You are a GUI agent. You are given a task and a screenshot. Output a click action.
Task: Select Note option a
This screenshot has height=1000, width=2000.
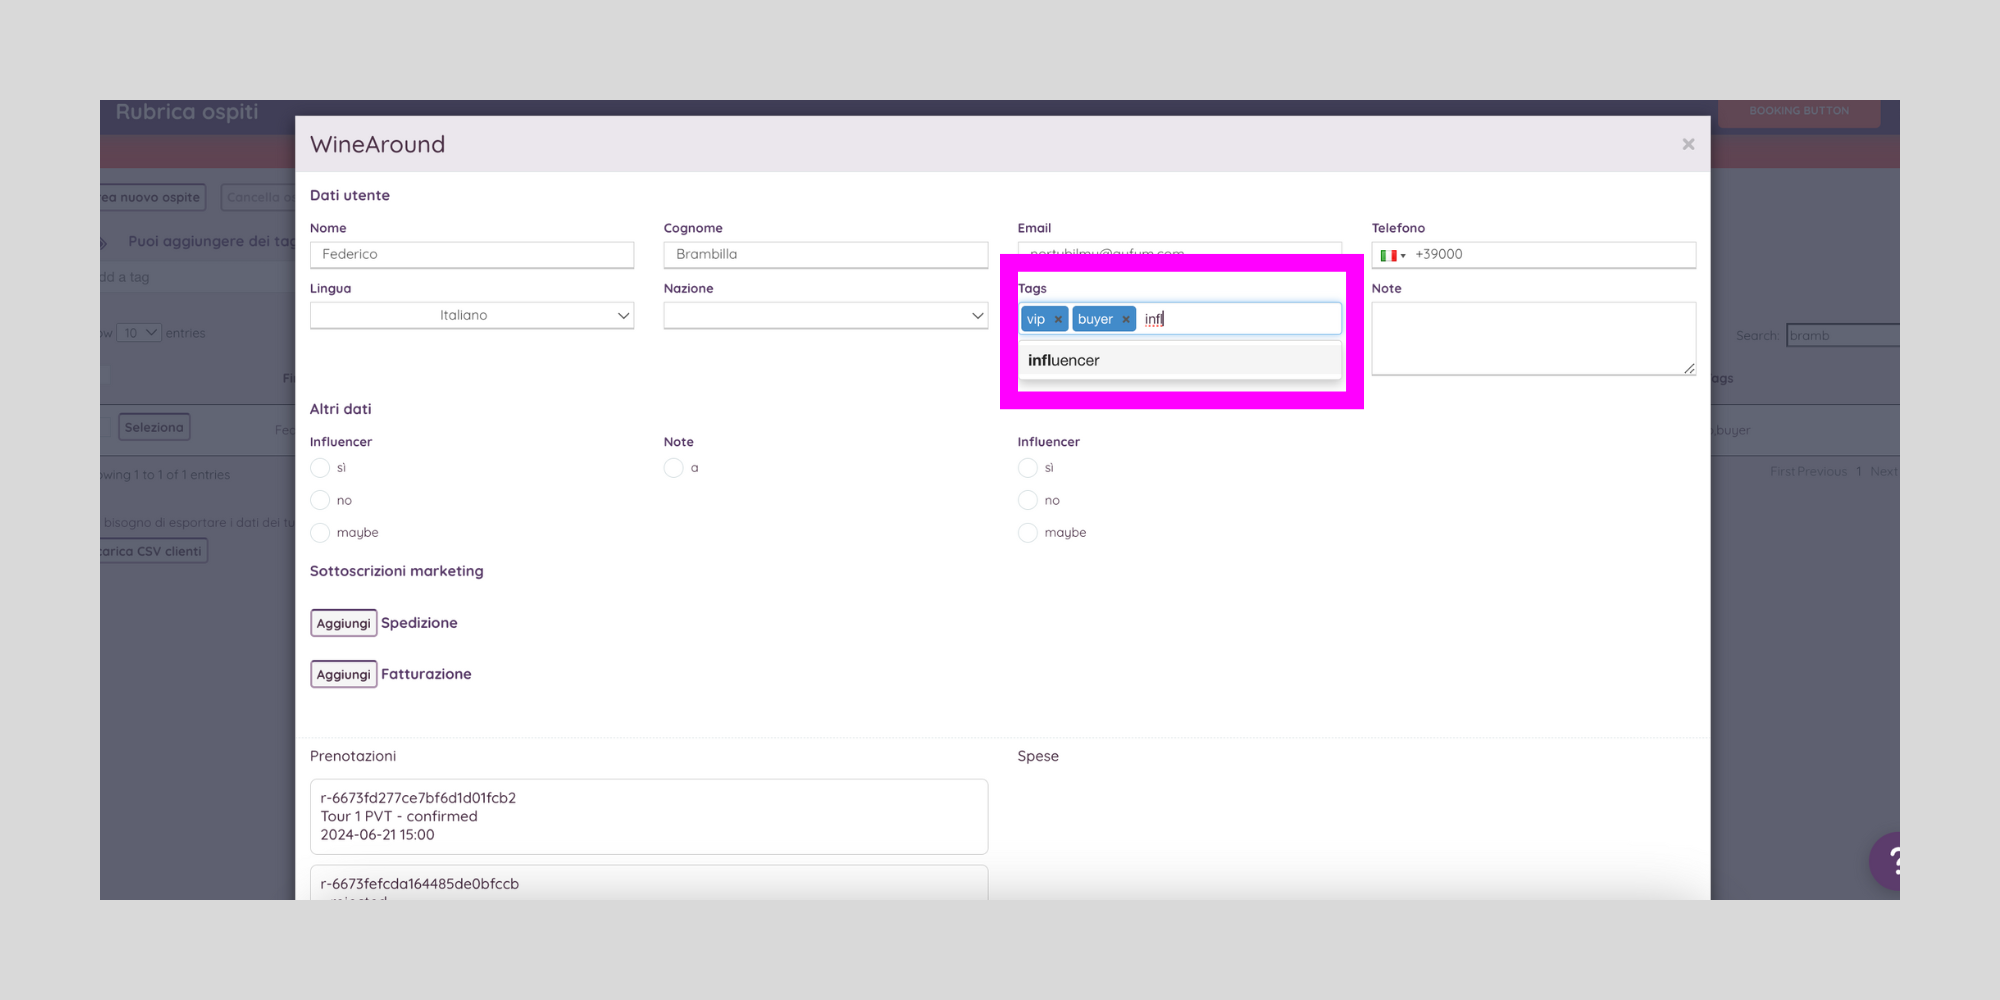pyautogui.click(x=674, y=468)
